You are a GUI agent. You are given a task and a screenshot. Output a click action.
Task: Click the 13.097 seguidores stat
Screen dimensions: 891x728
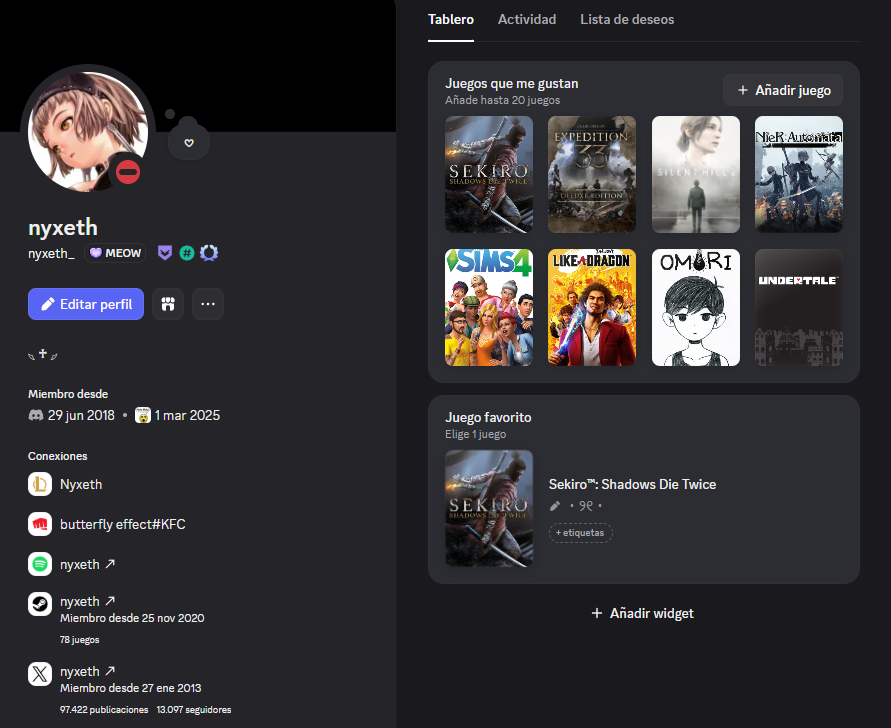click(x=194, y=710)
